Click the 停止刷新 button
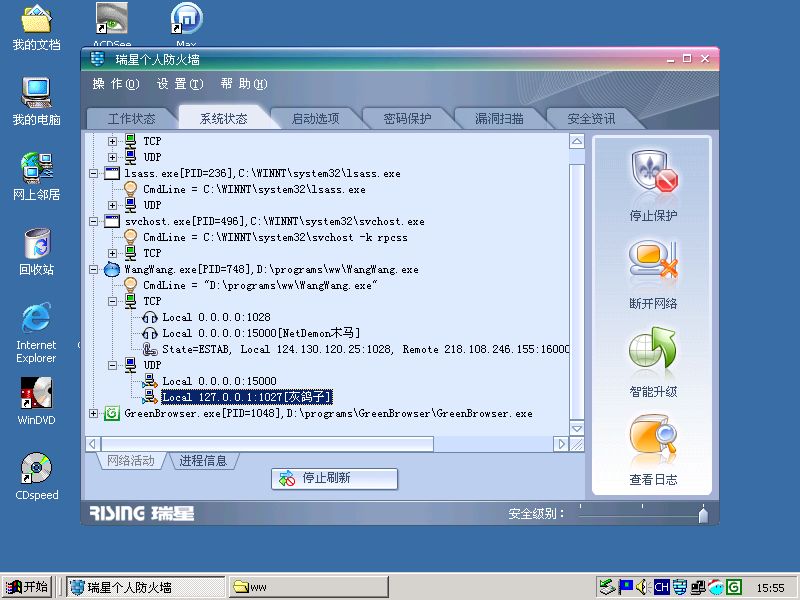800x600 pixels. coord(334,479)
